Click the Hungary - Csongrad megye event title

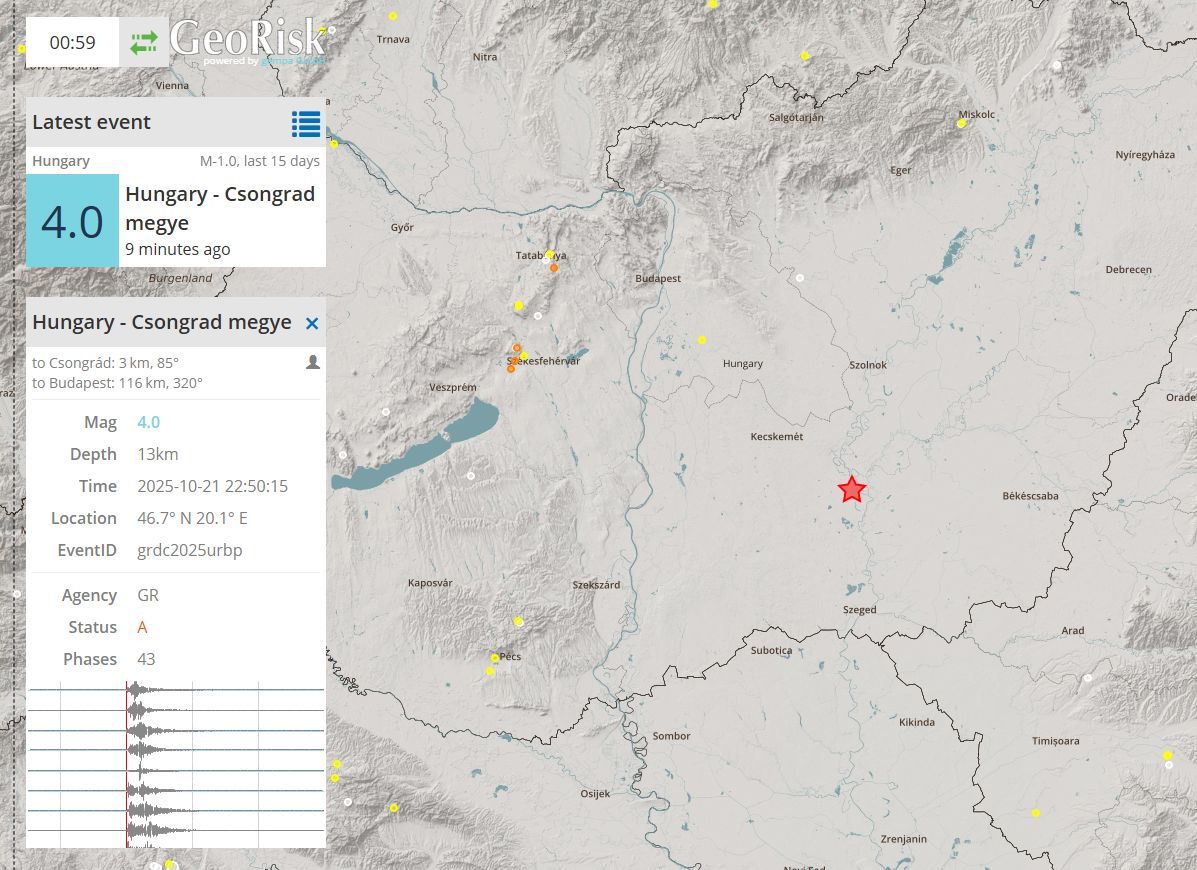click(220, 207)
